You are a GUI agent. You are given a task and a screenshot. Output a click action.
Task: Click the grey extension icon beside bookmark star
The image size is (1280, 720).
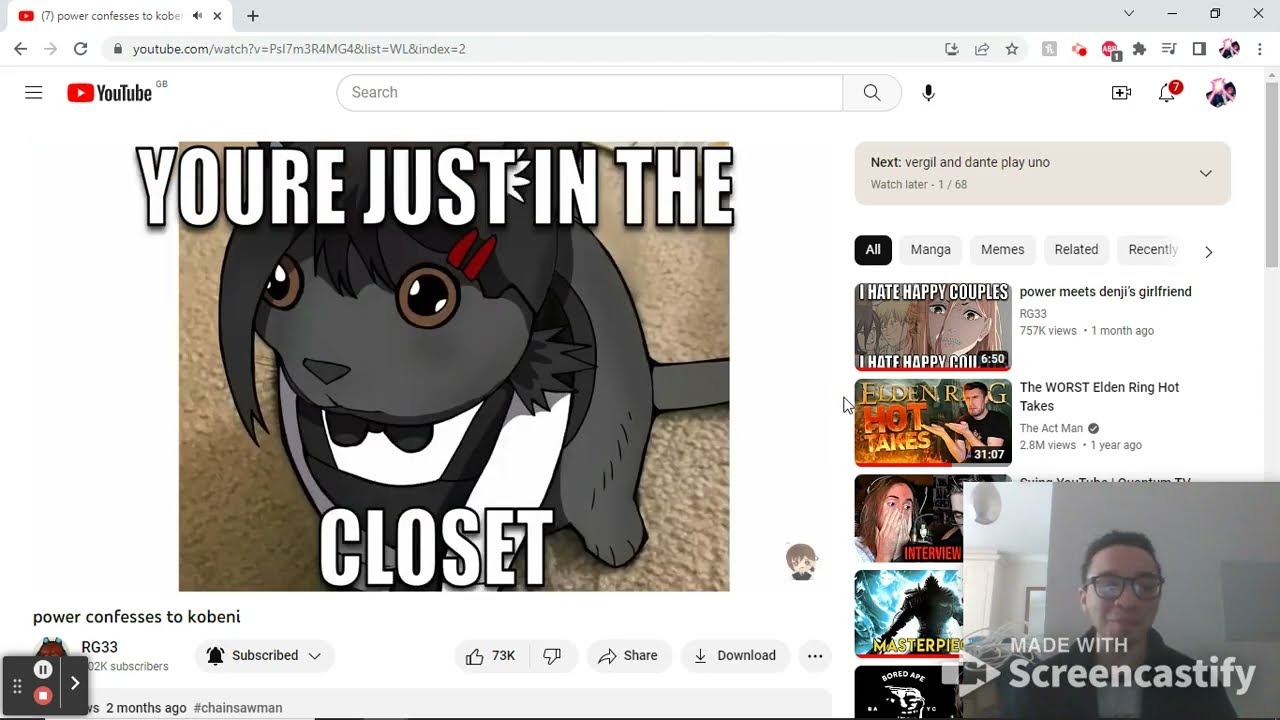(1048, 49)
